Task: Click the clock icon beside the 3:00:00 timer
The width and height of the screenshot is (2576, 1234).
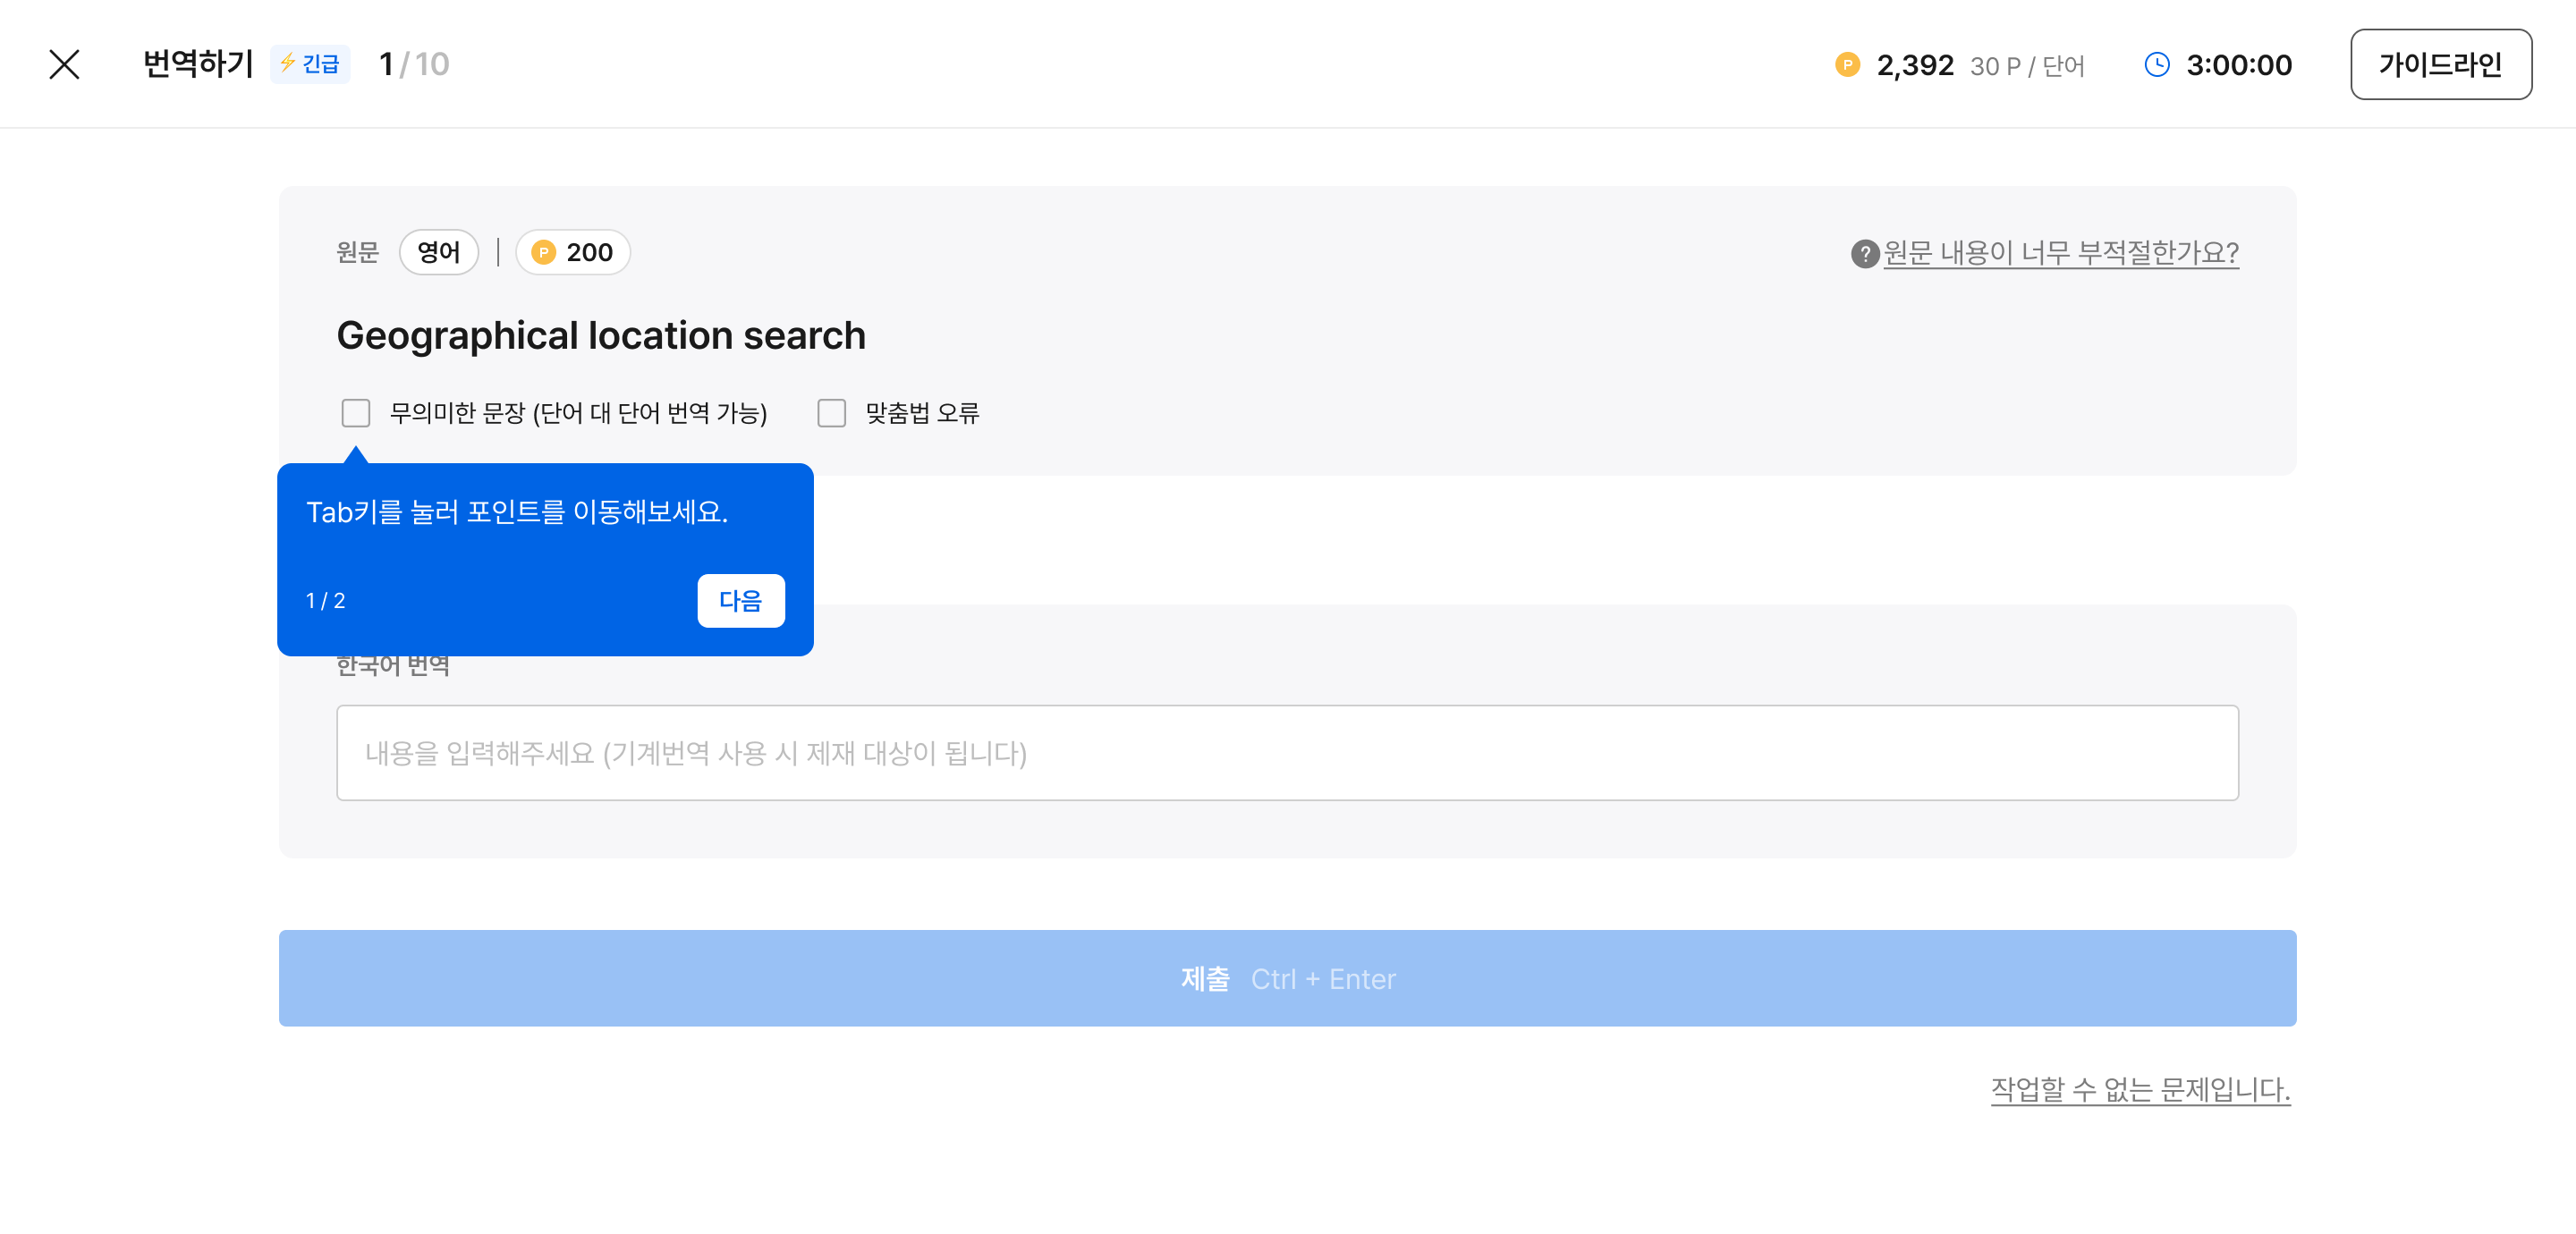Action: tap(2157, 64)
